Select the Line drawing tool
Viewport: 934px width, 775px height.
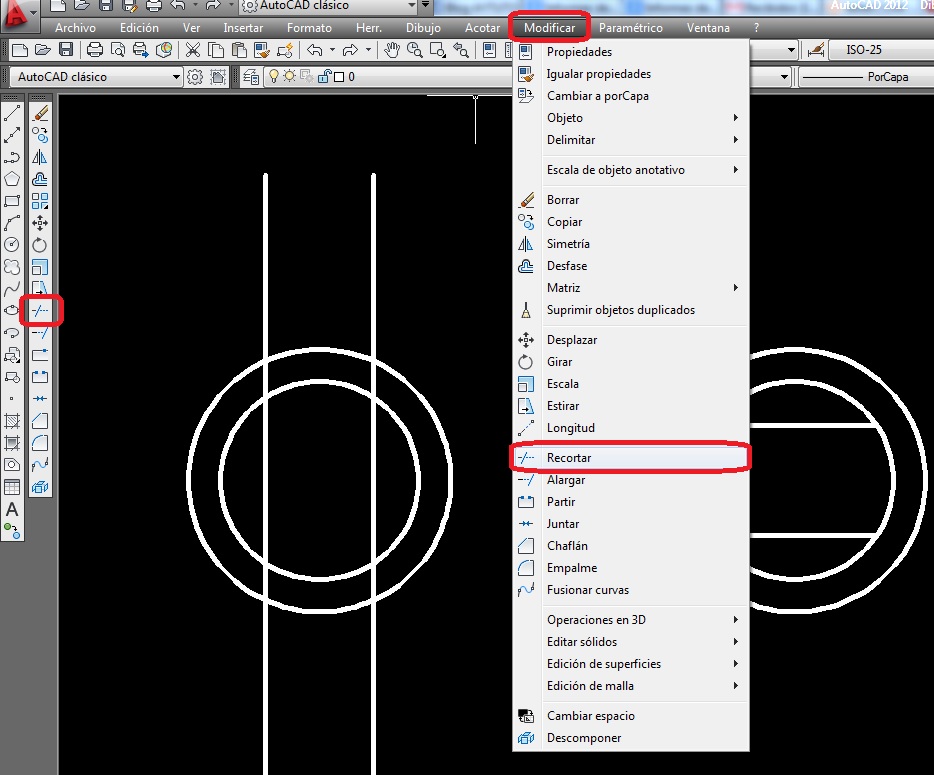pyautogui.click(x=12, y=112)
